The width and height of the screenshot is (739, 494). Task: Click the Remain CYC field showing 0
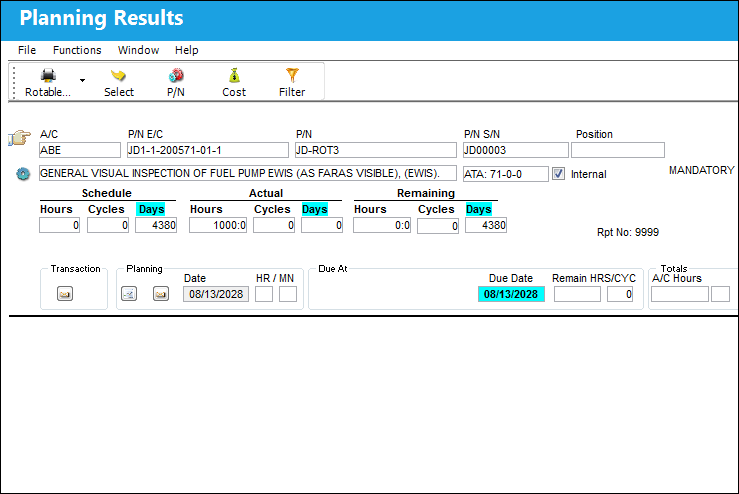(x=620, y=294)
